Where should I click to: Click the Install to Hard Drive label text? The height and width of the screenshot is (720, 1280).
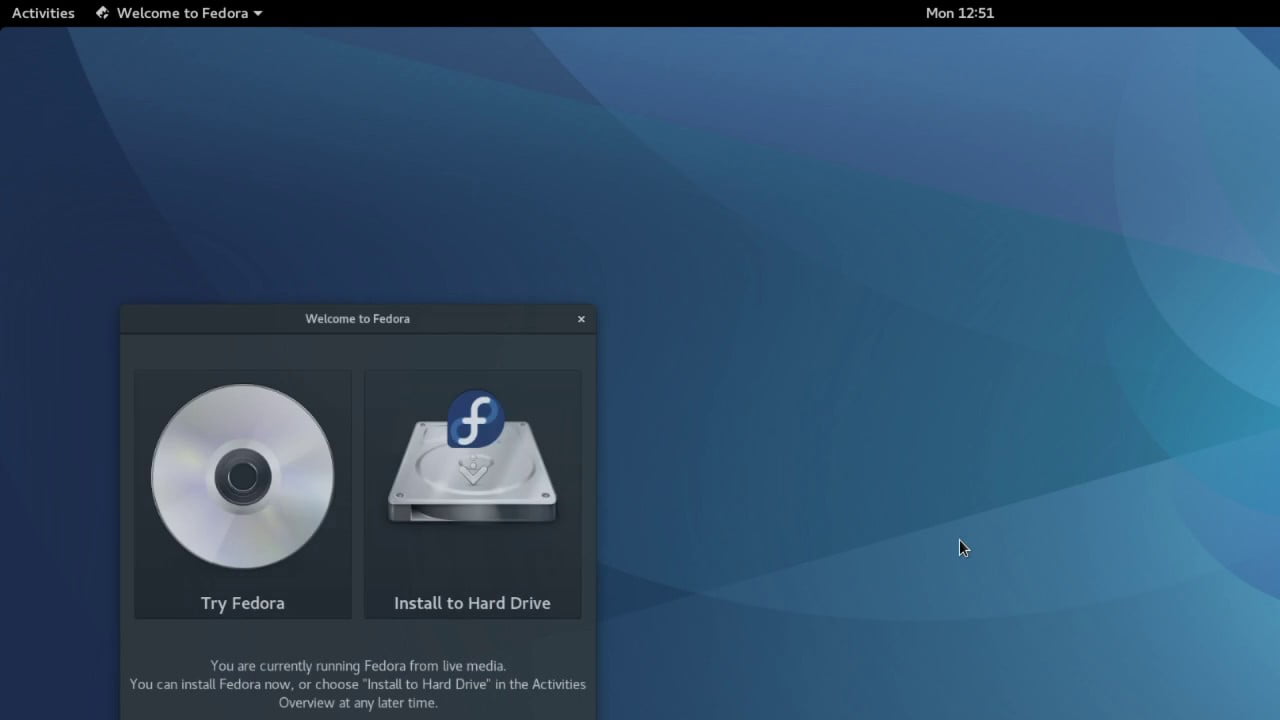point(472,603)
